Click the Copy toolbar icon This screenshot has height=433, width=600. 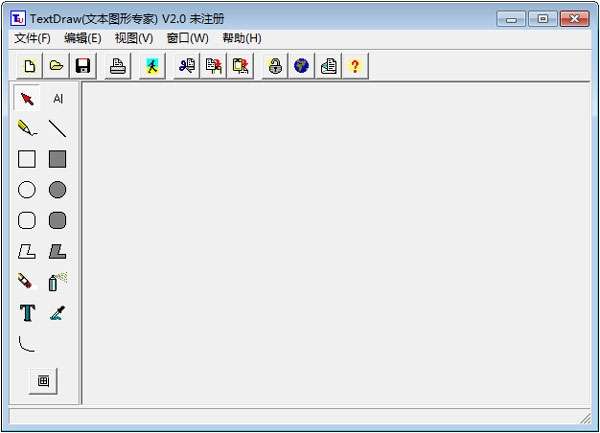pos(213,66)
